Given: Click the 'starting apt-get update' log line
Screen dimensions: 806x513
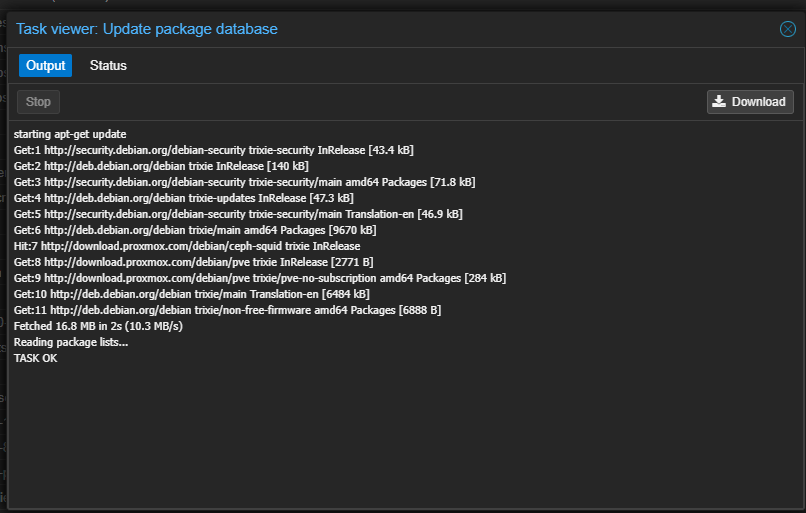Looking at the screenshot, I should [70, 134].
